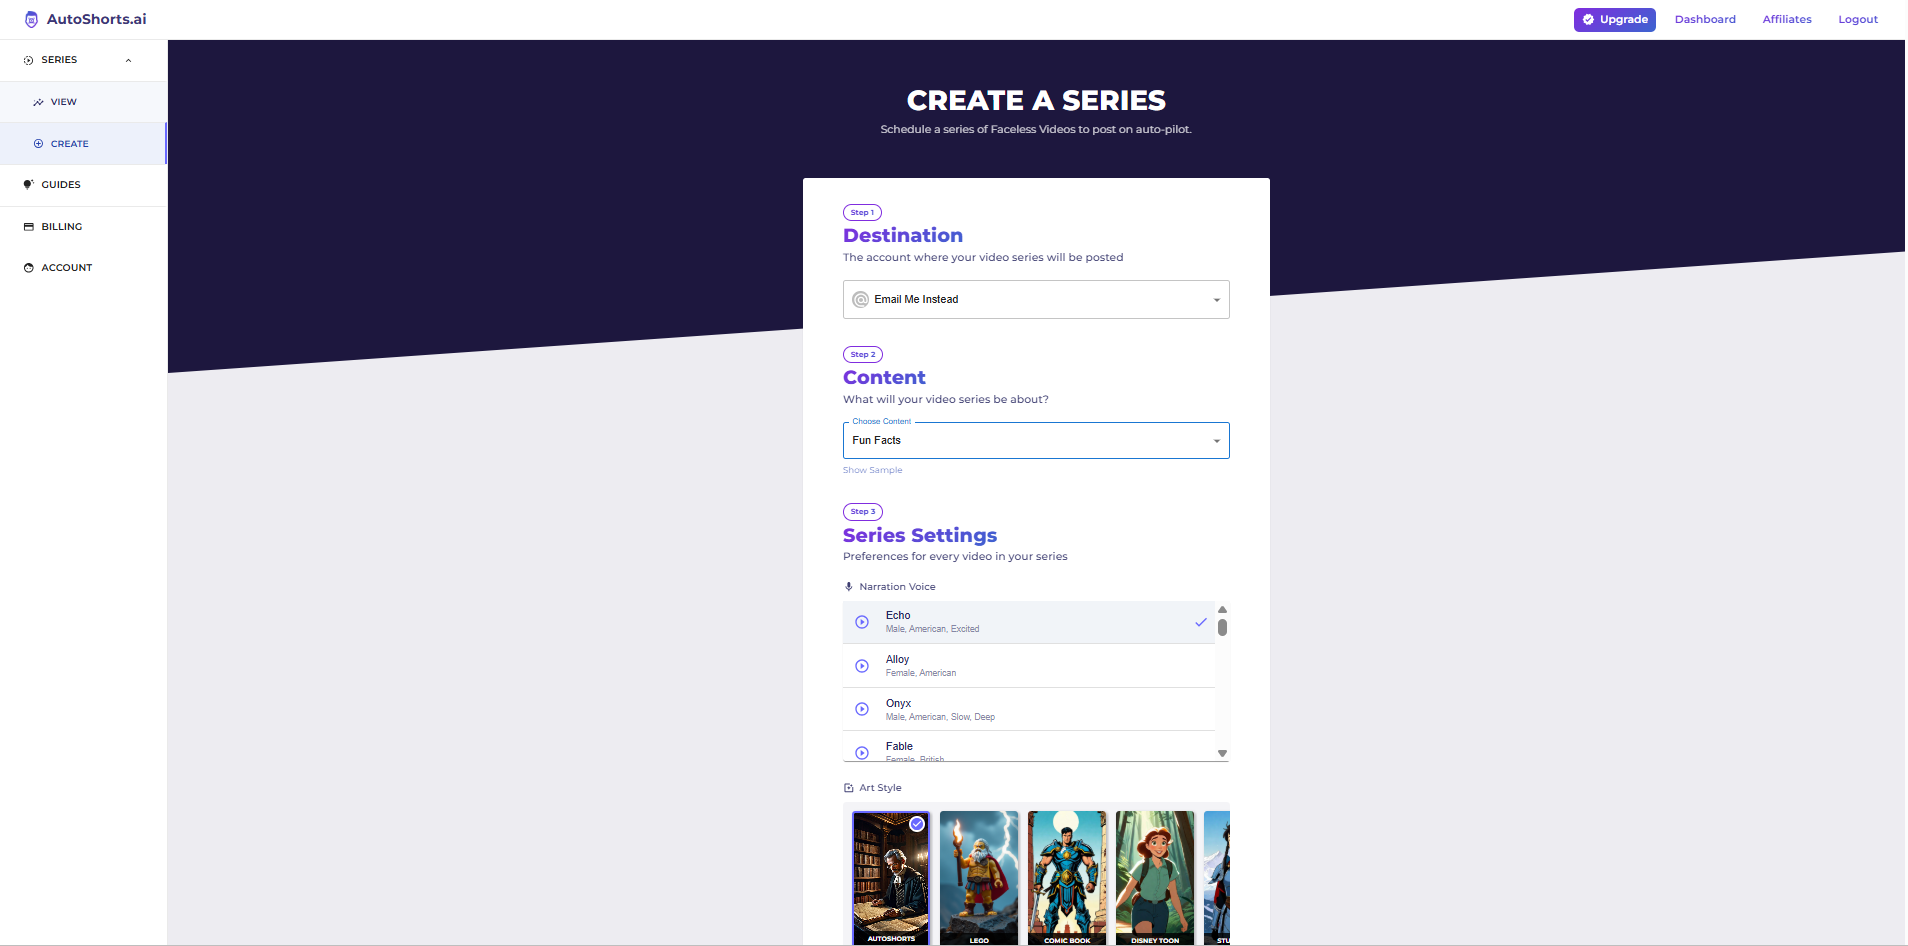Select the Echo narration voice
Viewport: 1908px width, 946px height.
pyautogui.click(x=1029, y=622)
